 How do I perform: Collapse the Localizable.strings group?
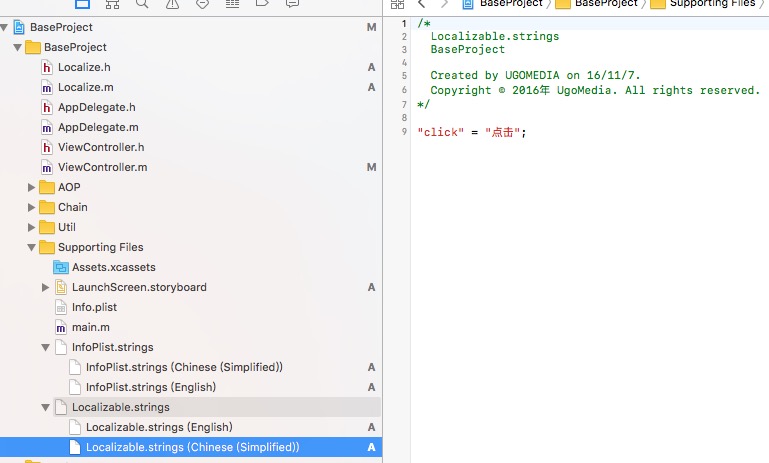click(x=46, y=408)
